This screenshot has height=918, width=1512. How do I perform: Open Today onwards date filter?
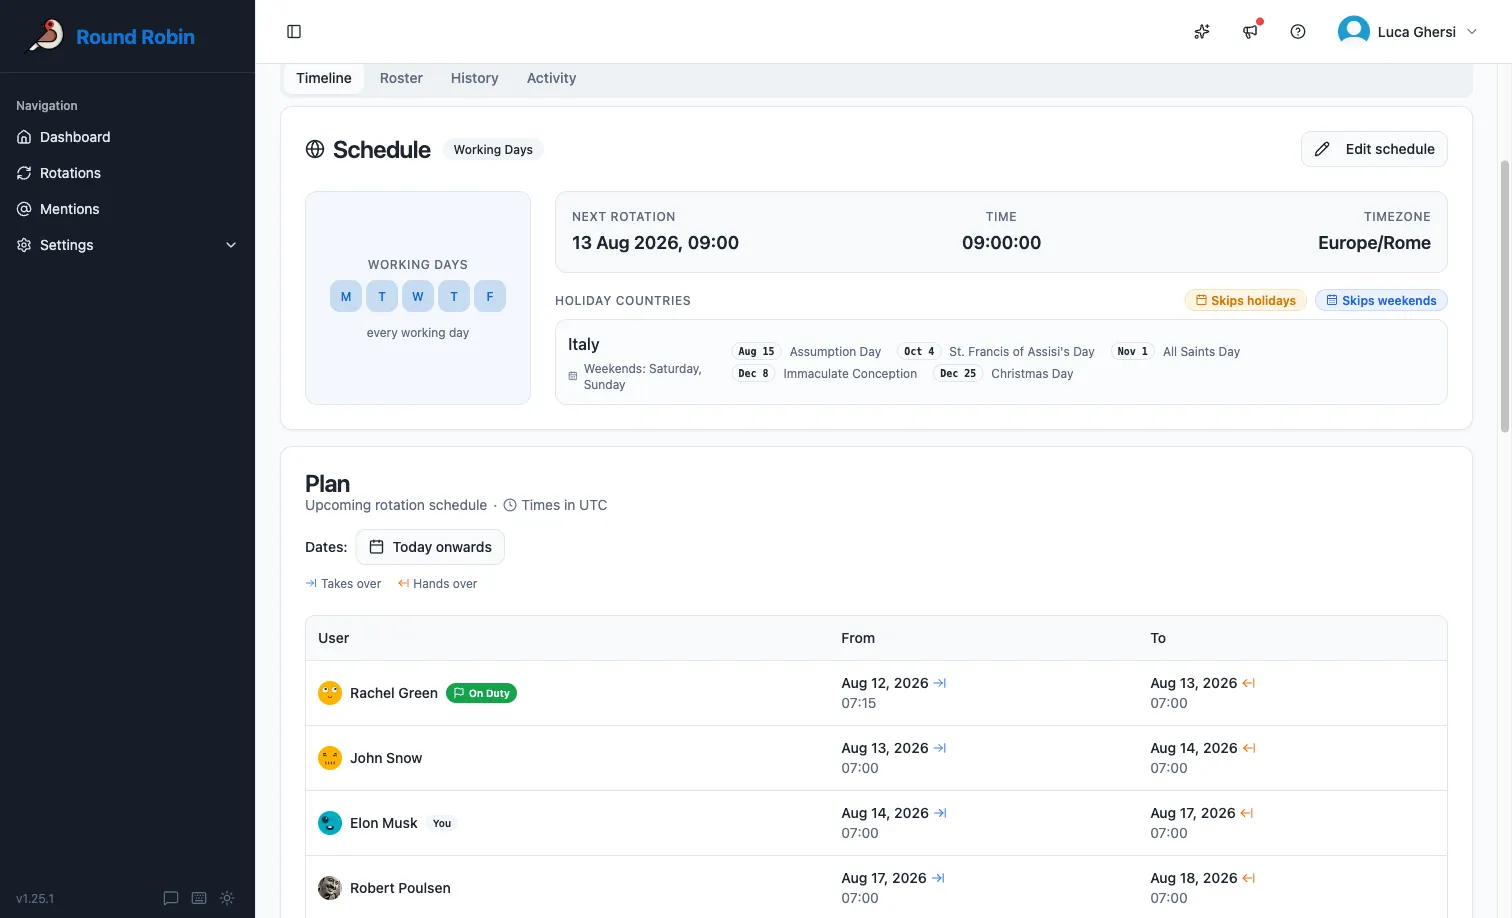tap(430, 547)
